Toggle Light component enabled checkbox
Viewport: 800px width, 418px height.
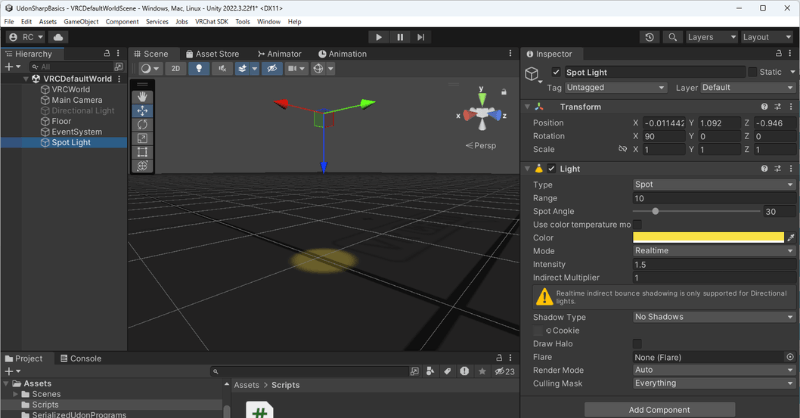pyautogui.click(x=551, y=169)
